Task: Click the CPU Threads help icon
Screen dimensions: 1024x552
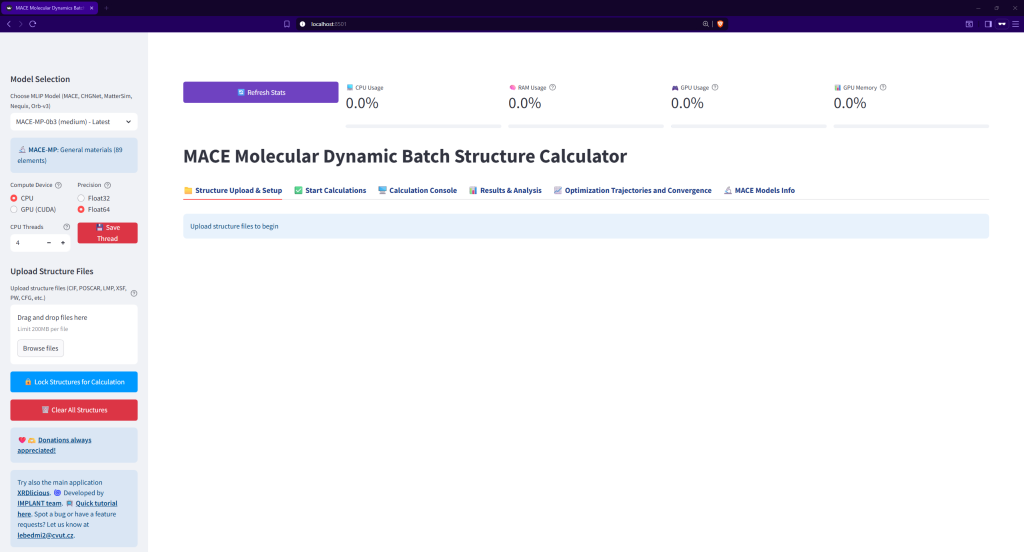Action: pos(66,227)
